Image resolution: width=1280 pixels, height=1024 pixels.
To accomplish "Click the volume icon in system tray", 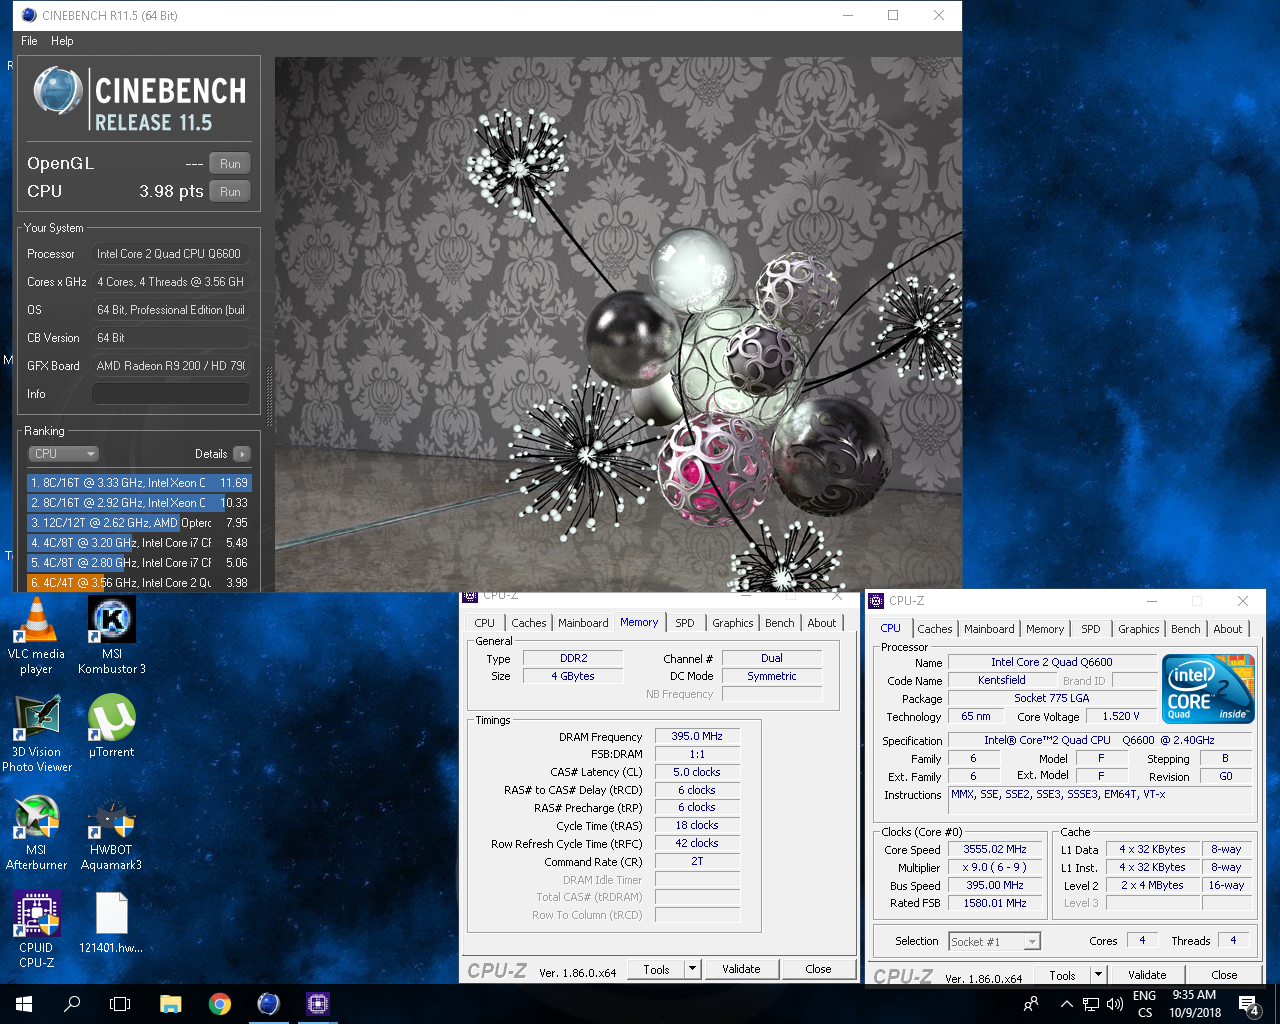I will [1113, 1004].
